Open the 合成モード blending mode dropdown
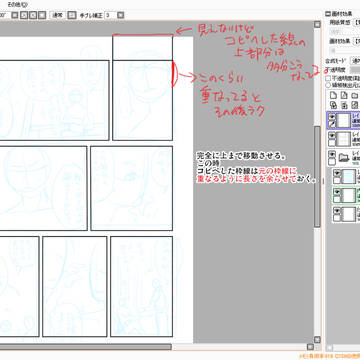Viewport: 360px width, 360px height. [x=355, y=61]
